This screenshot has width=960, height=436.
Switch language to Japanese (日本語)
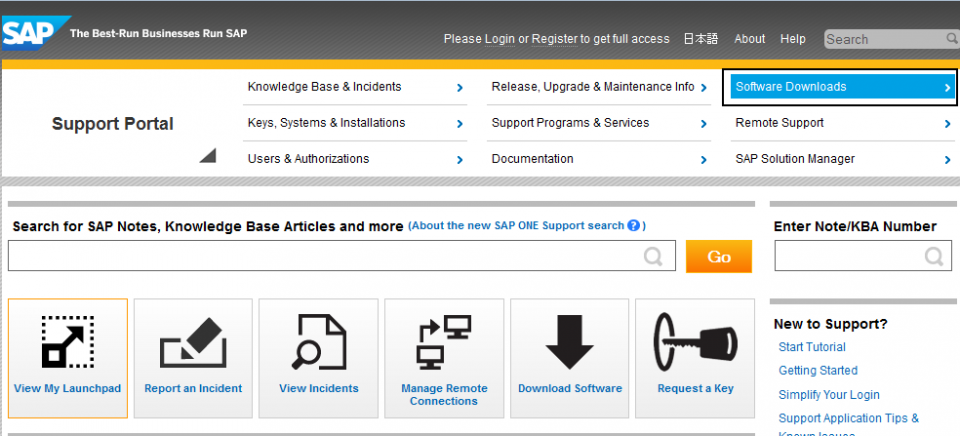tap(700, 39)
